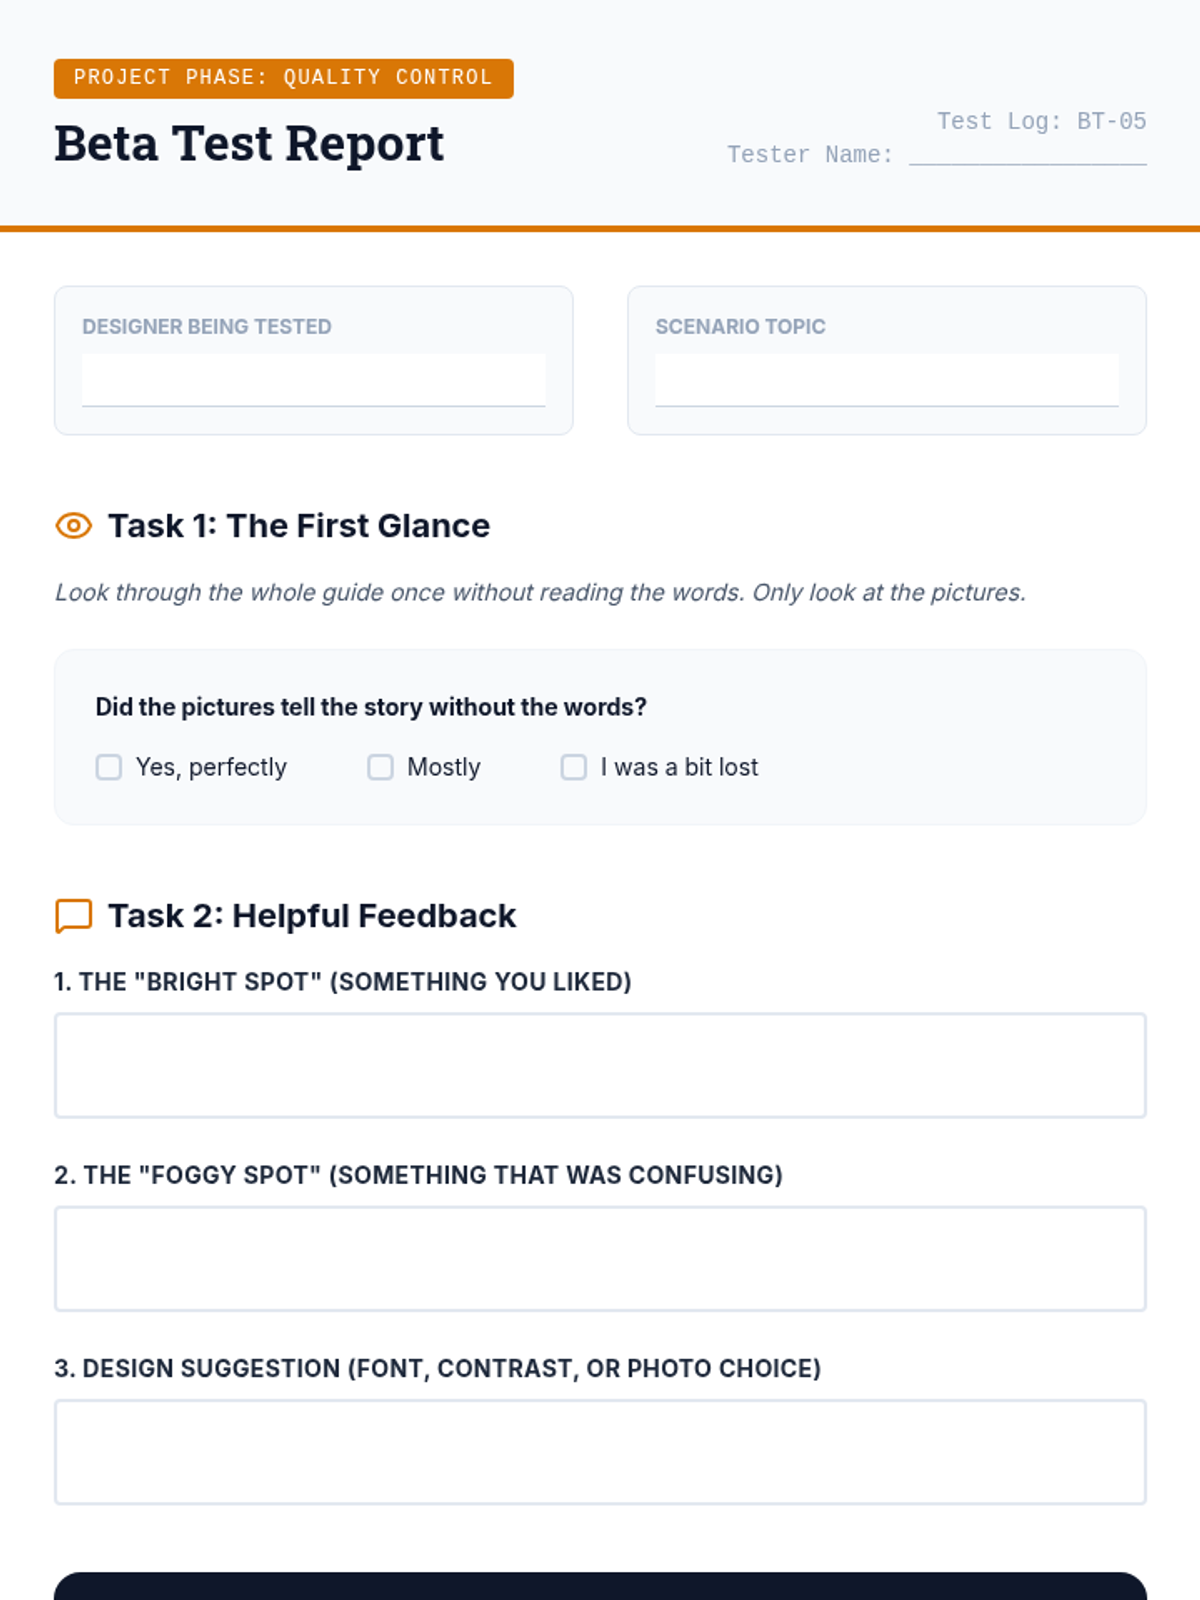Focus the Design Suggestion text box
The width and height of the screenshot is (1200, 1600).
pyautogui.click(x=600, y=1451)
